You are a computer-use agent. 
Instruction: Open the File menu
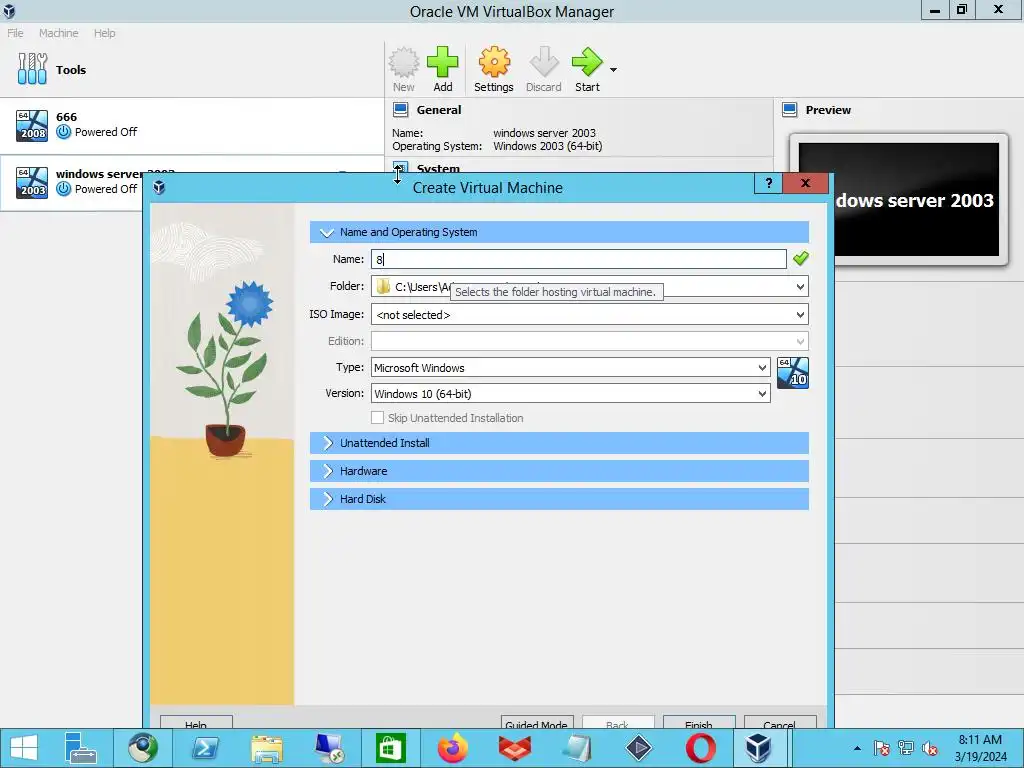coord(15,33)
